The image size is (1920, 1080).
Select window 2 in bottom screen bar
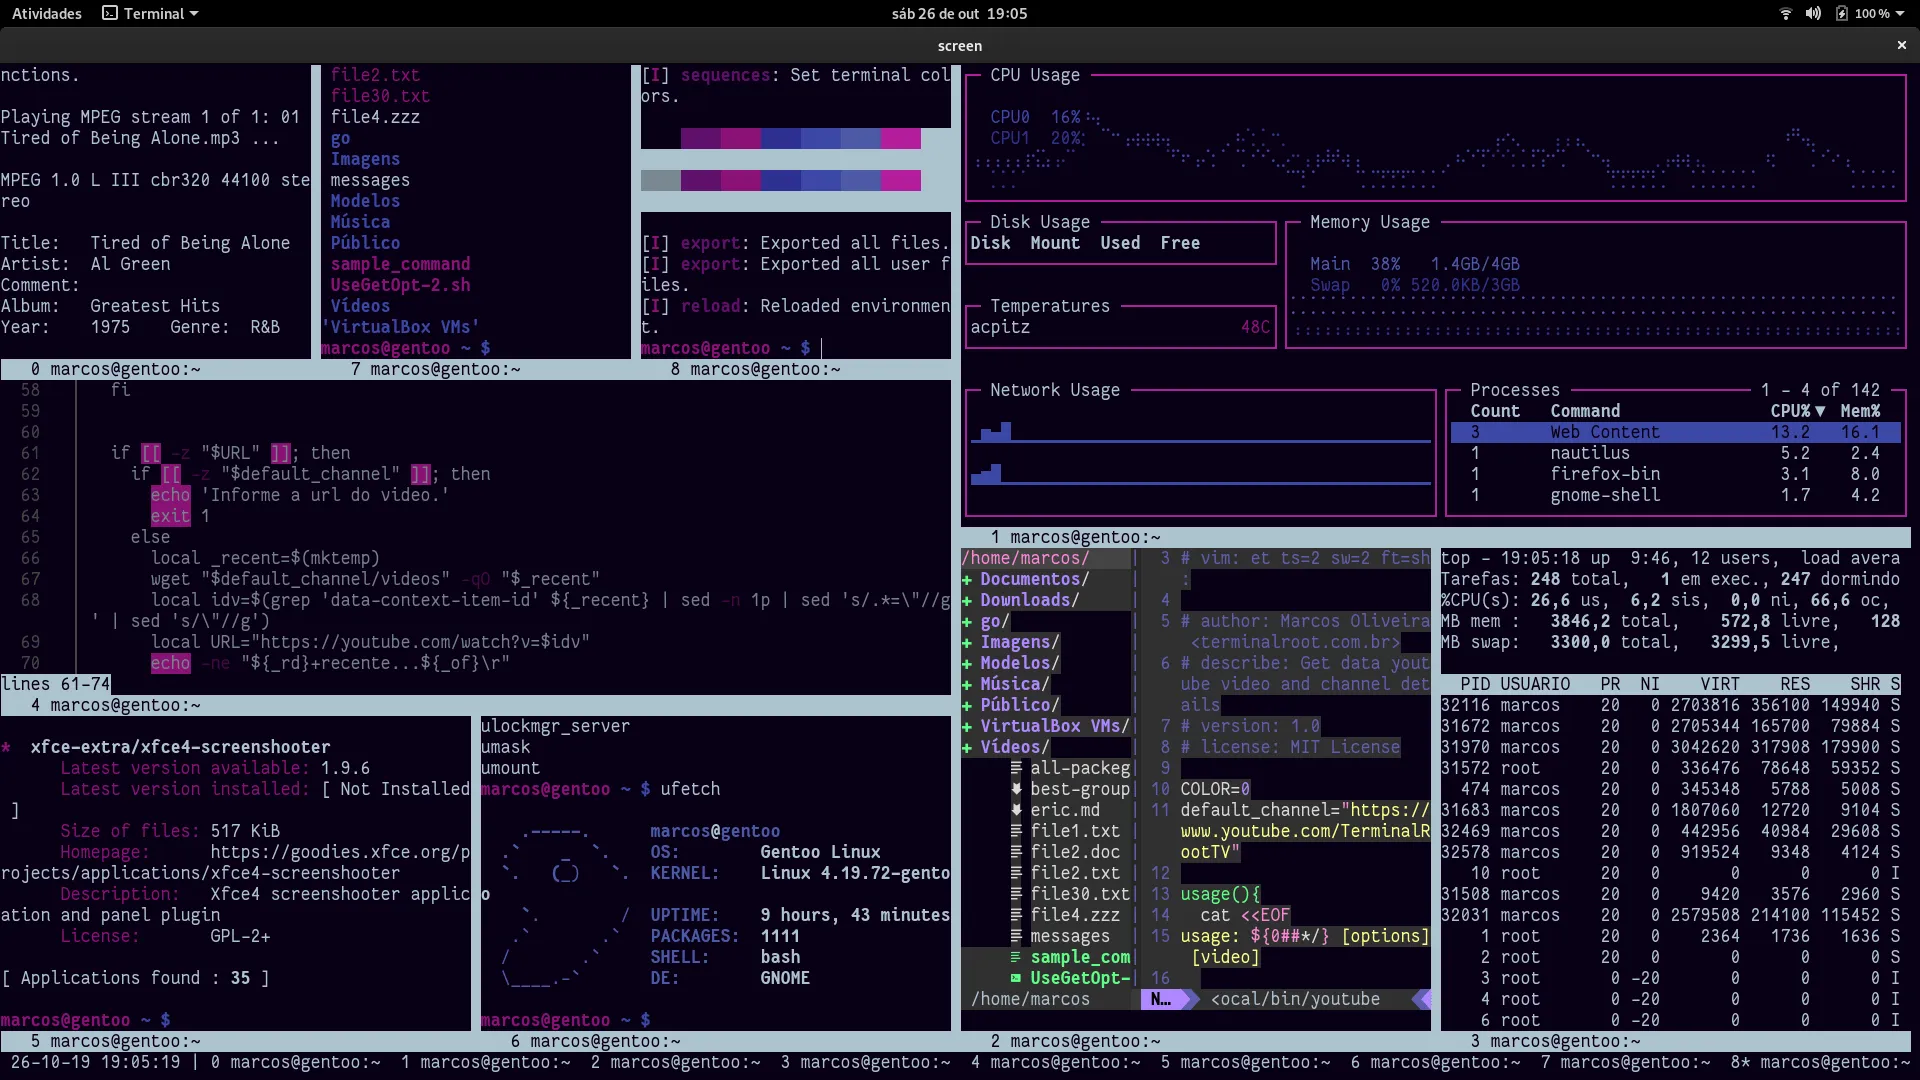pos(674,1062)
